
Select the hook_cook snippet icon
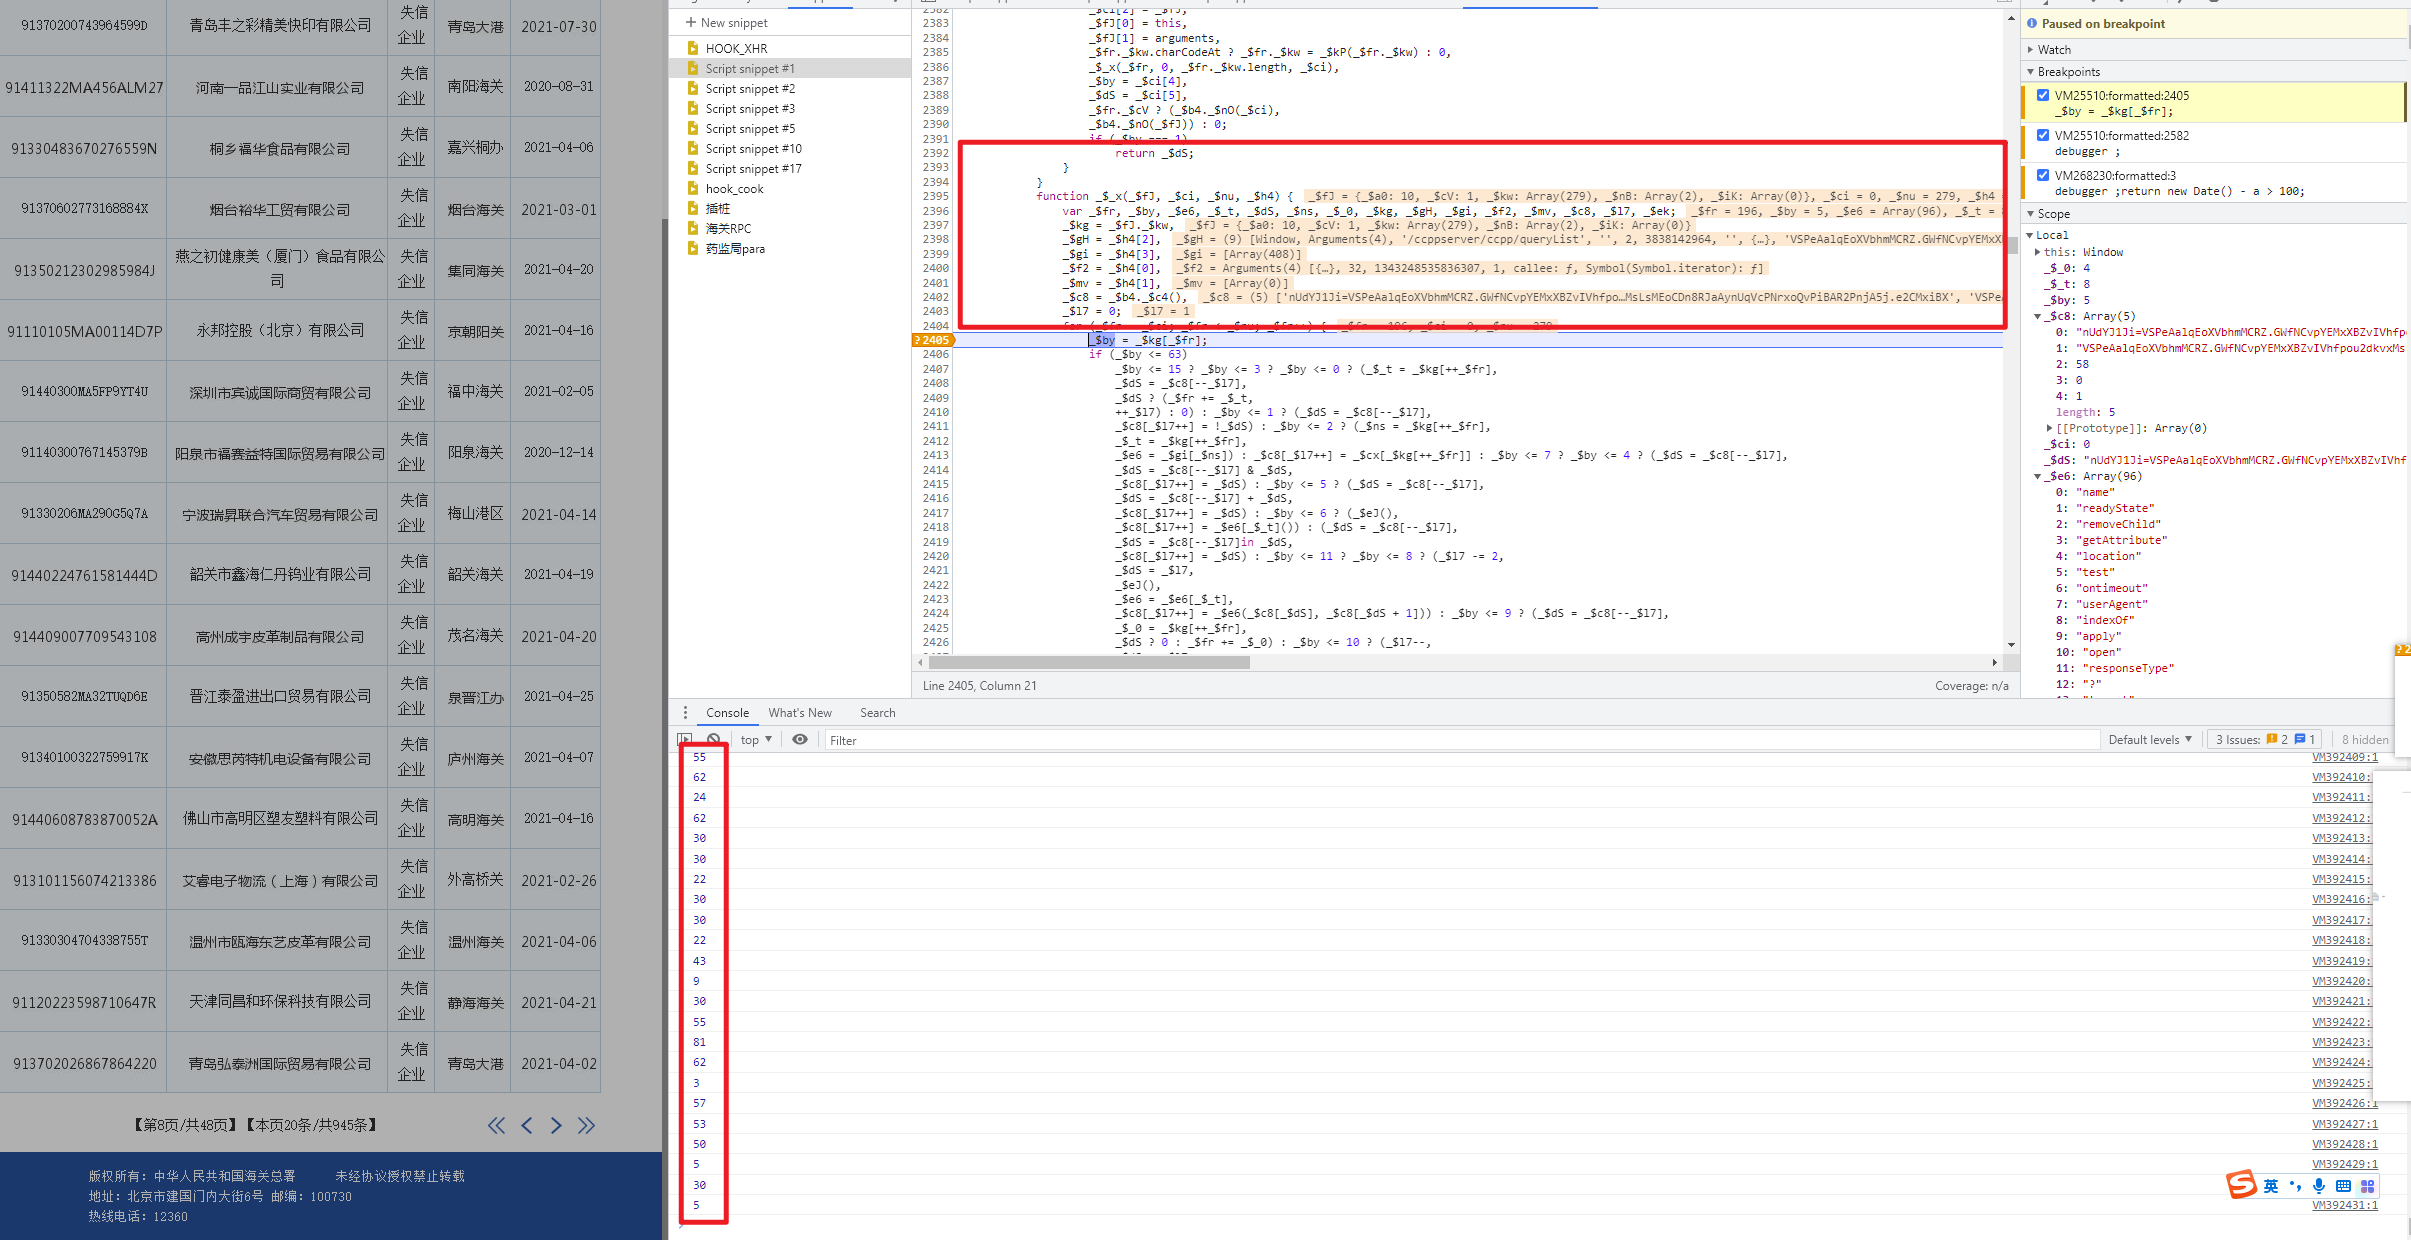[x=692, y=188]
